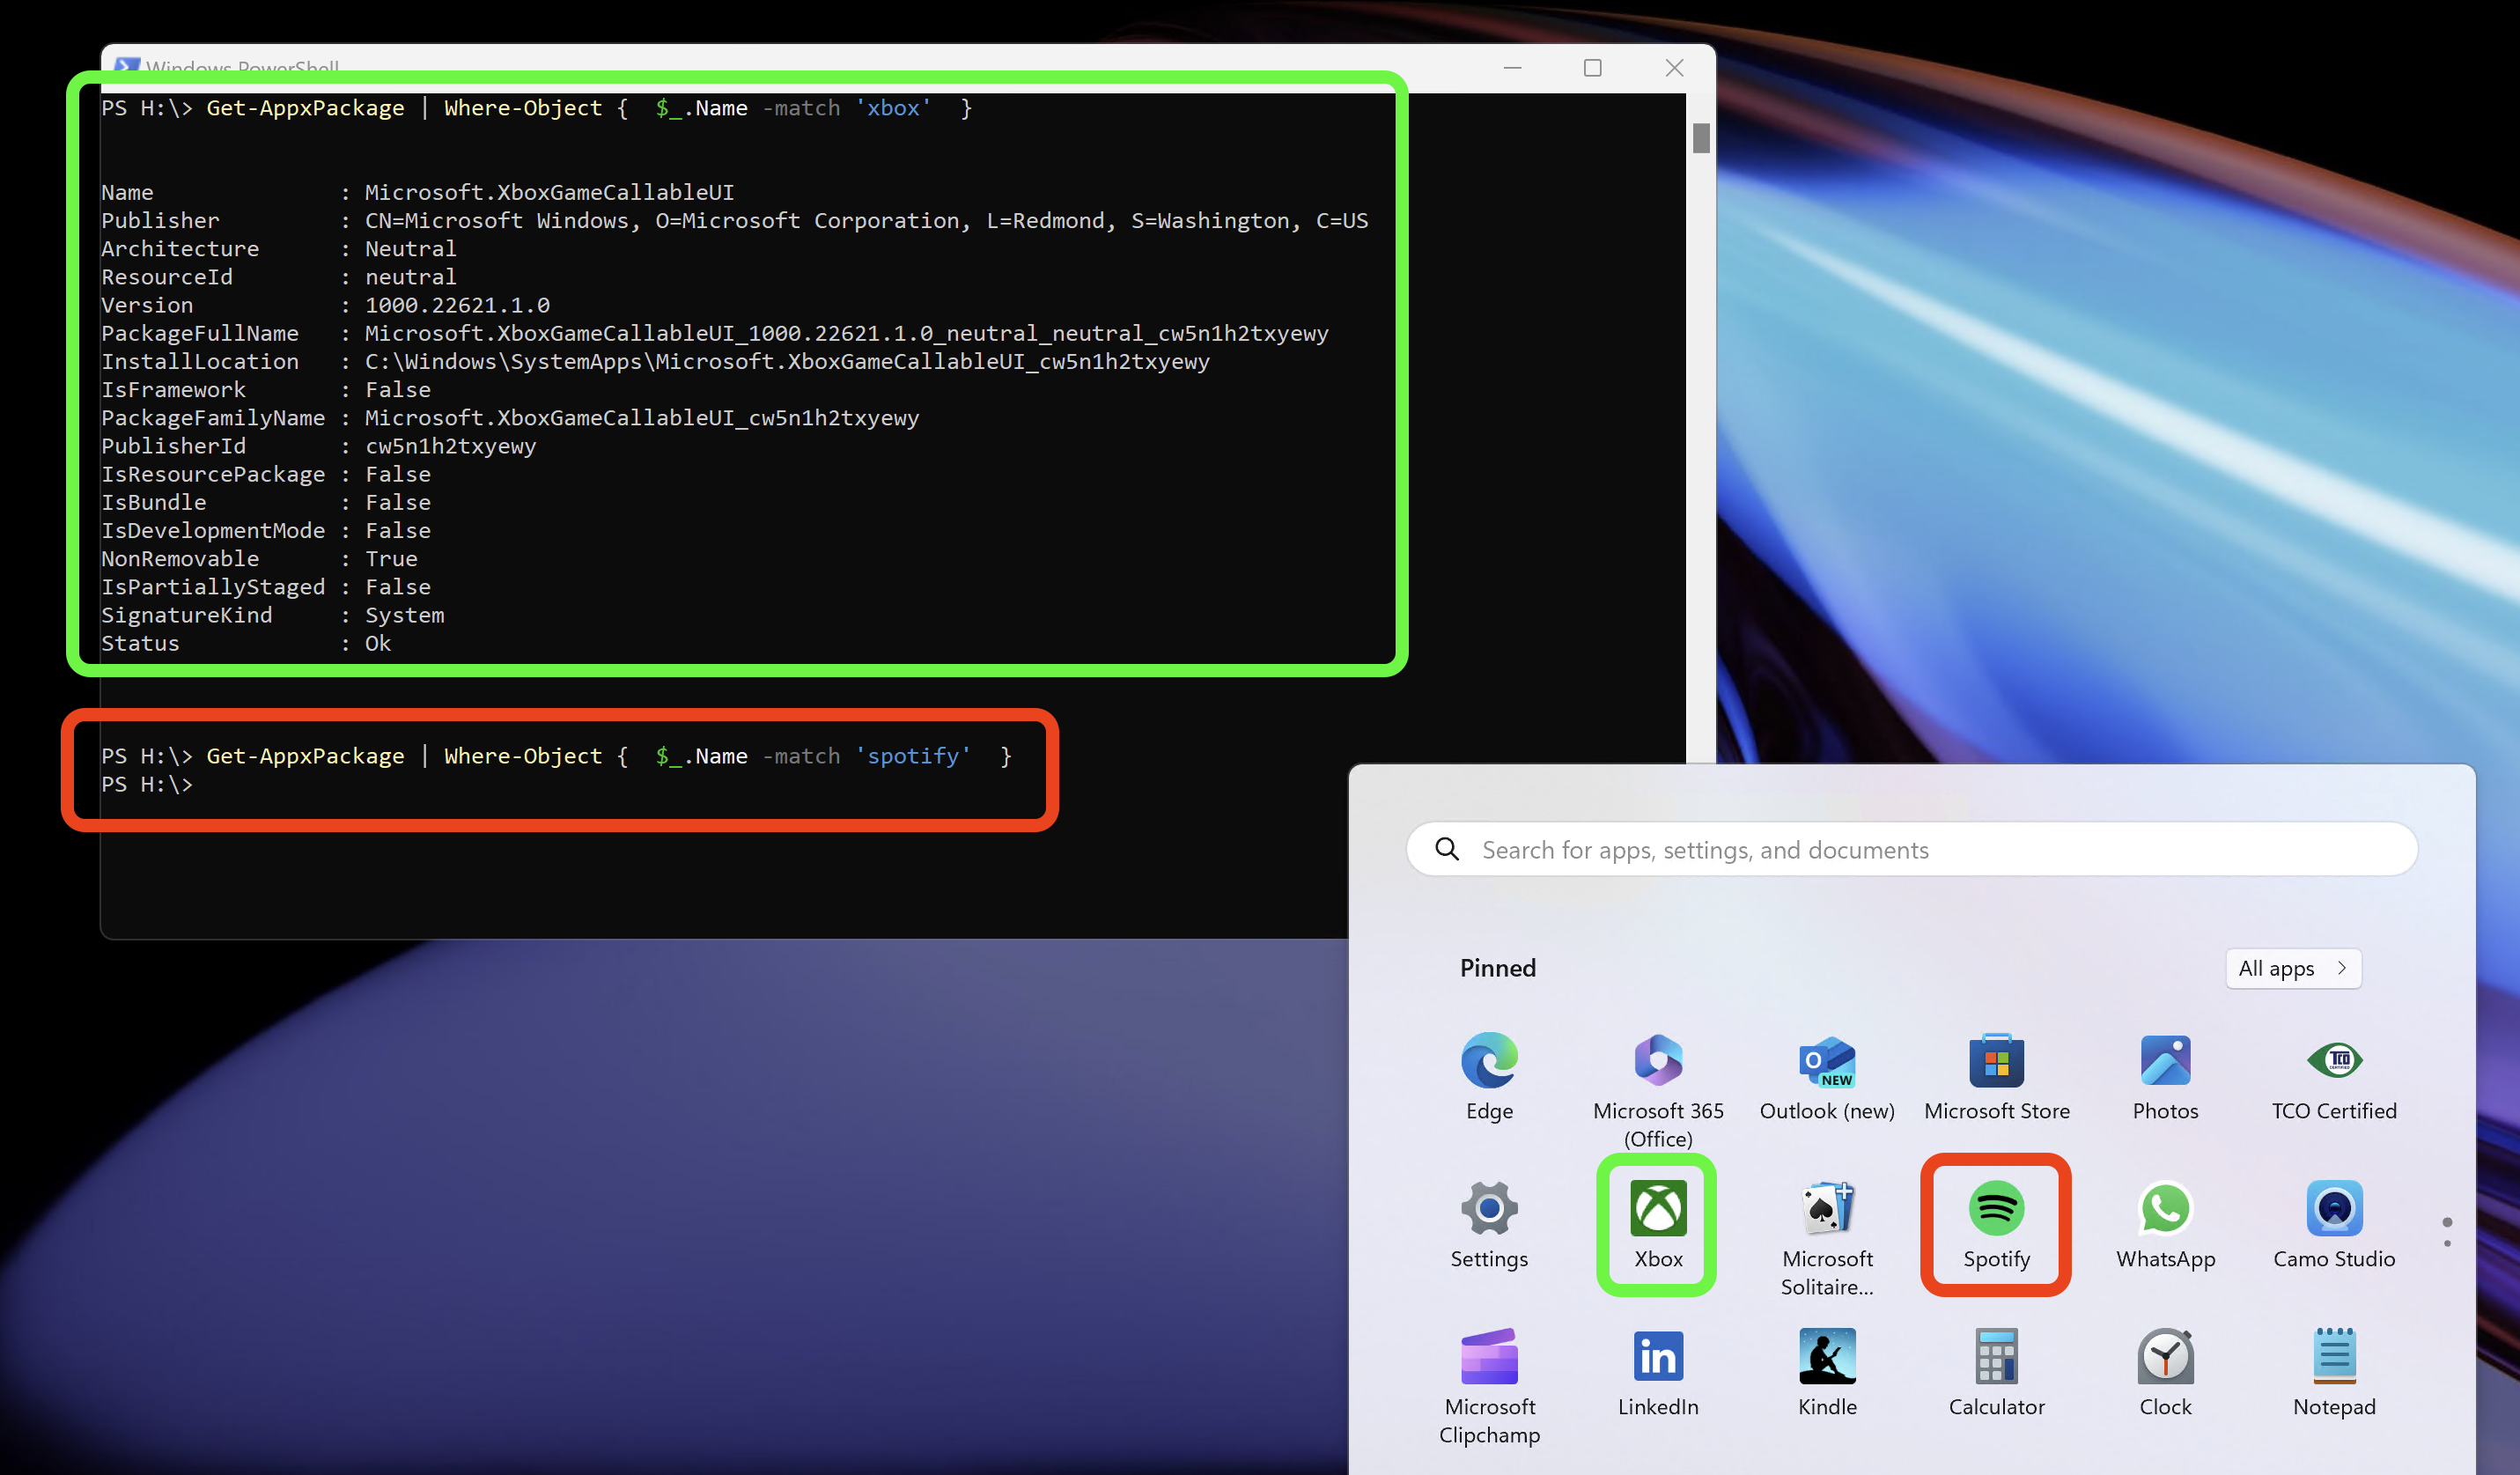Click the Version value '1000.22621.1.0'
This screenshot has width=2520, height=1475.
point(457,305)
